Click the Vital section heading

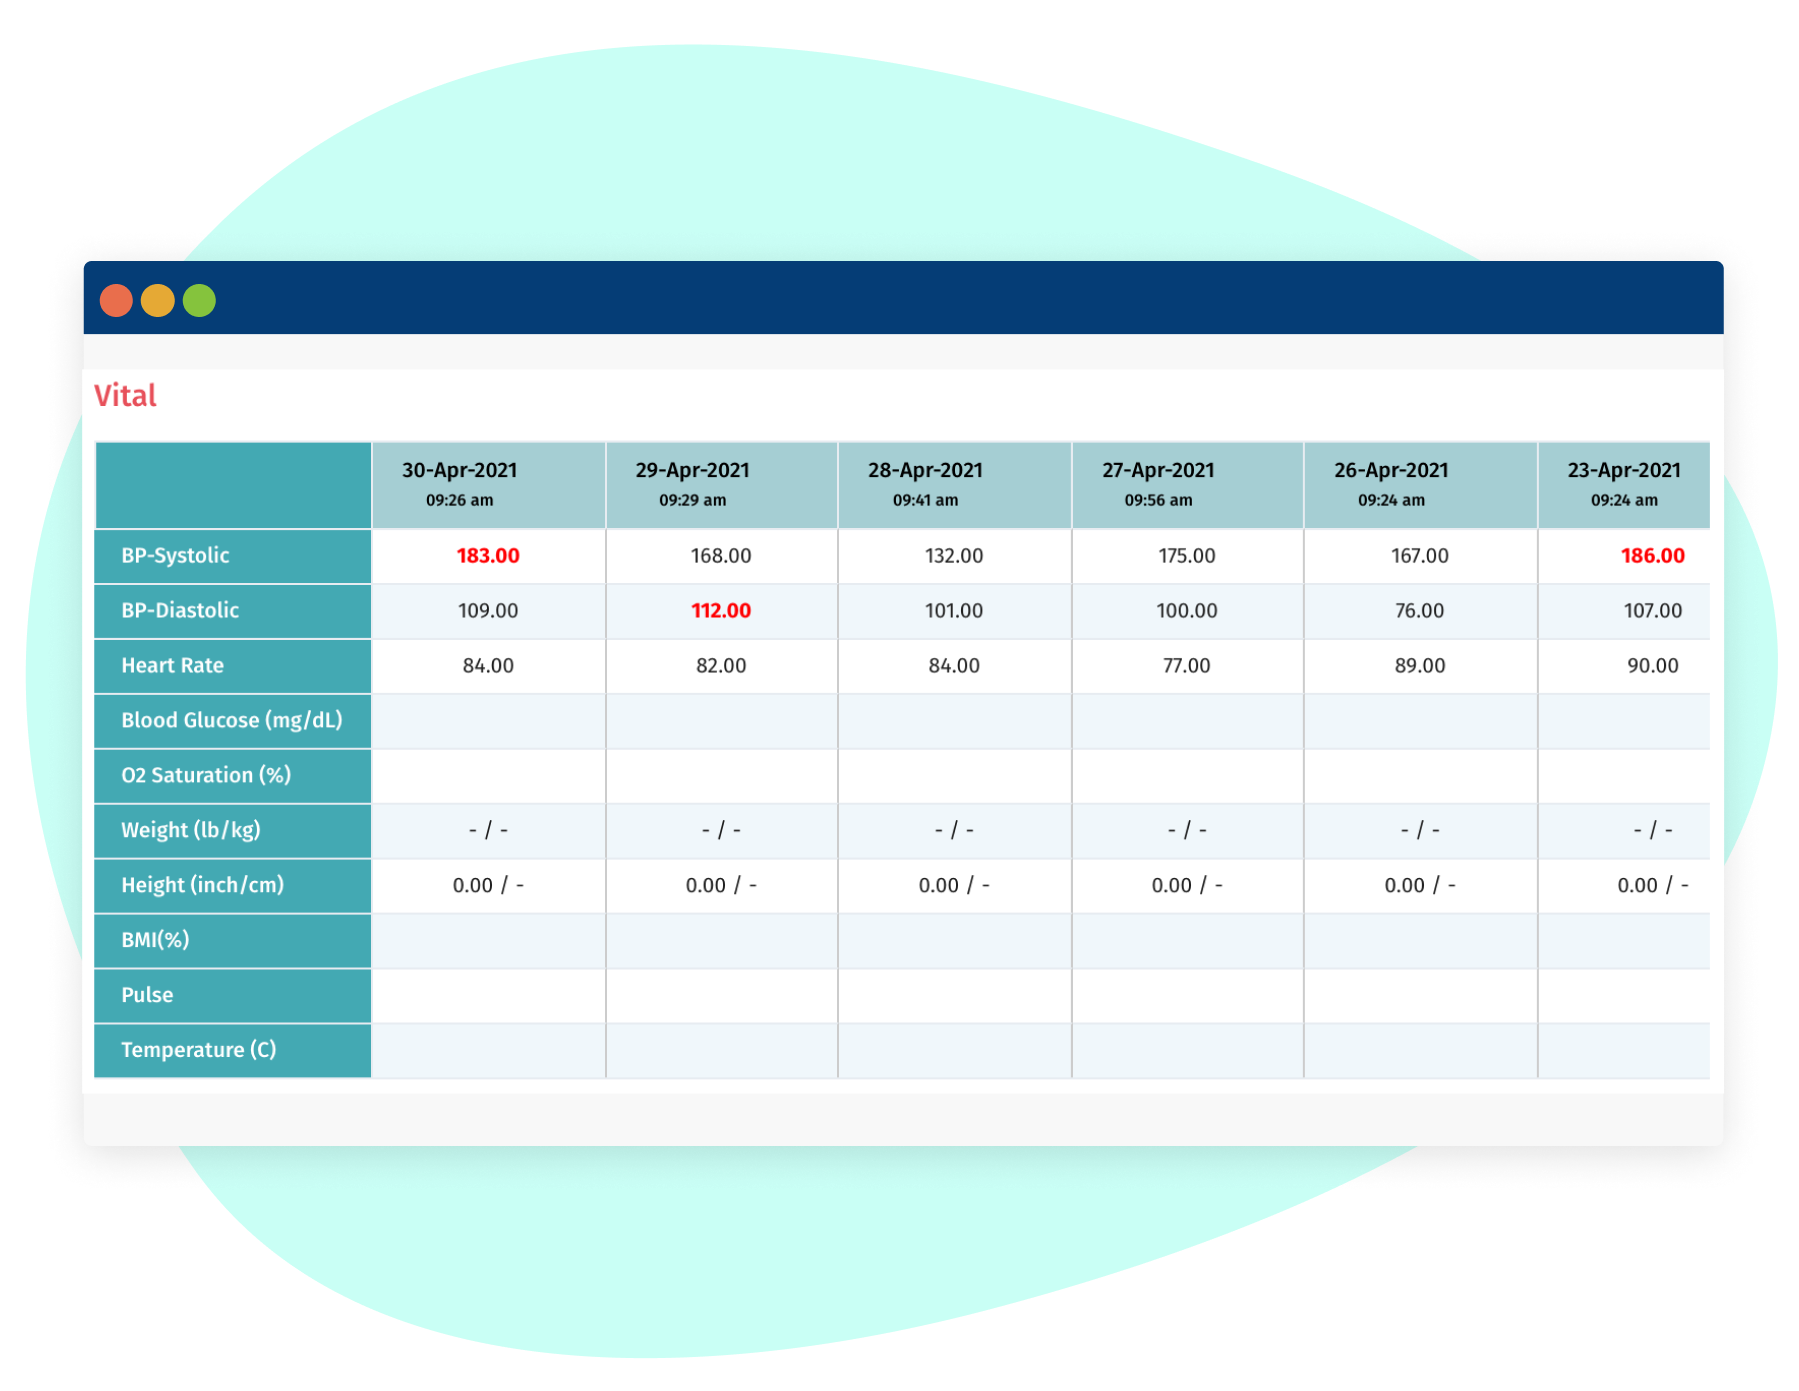(x=125, y=396)
